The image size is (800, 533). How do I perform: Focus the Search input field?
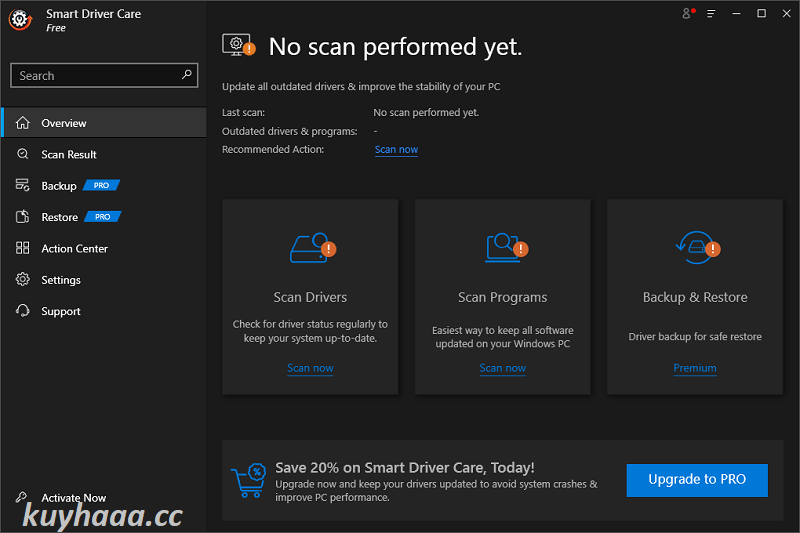[104, 75]
